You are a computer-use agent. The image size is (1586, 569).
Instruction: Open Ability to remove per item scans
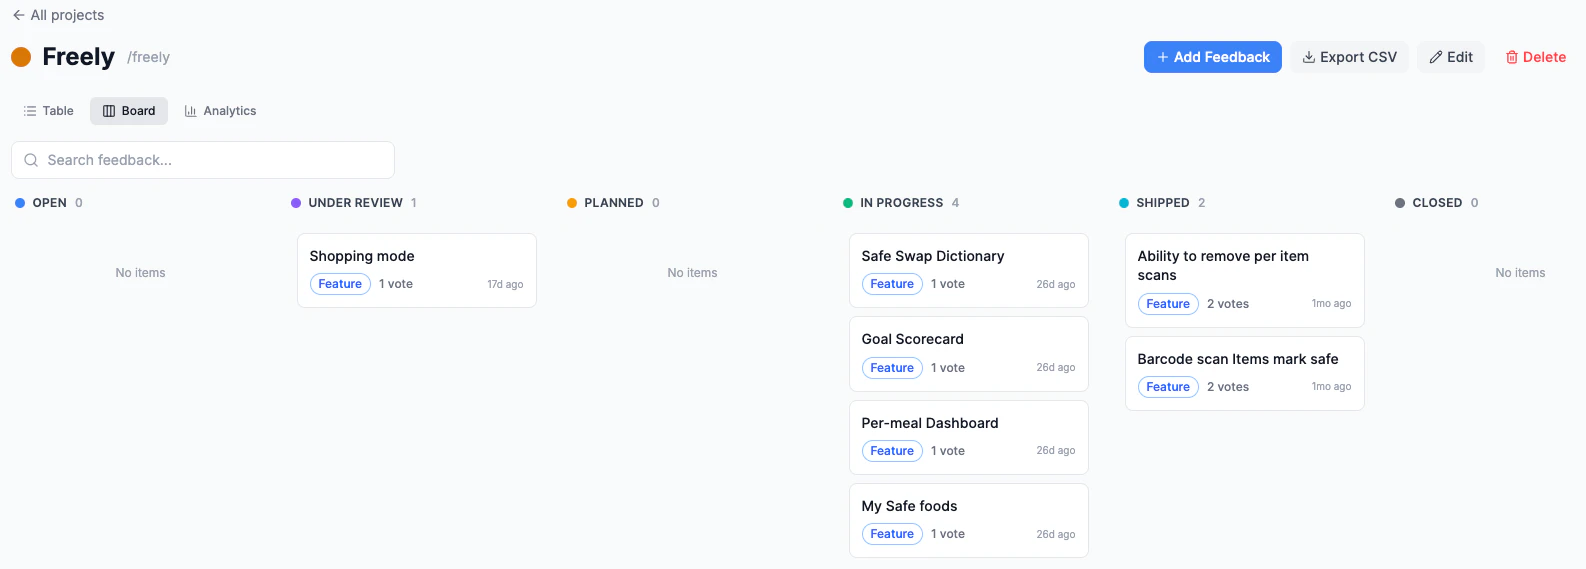coord(1245,280)
